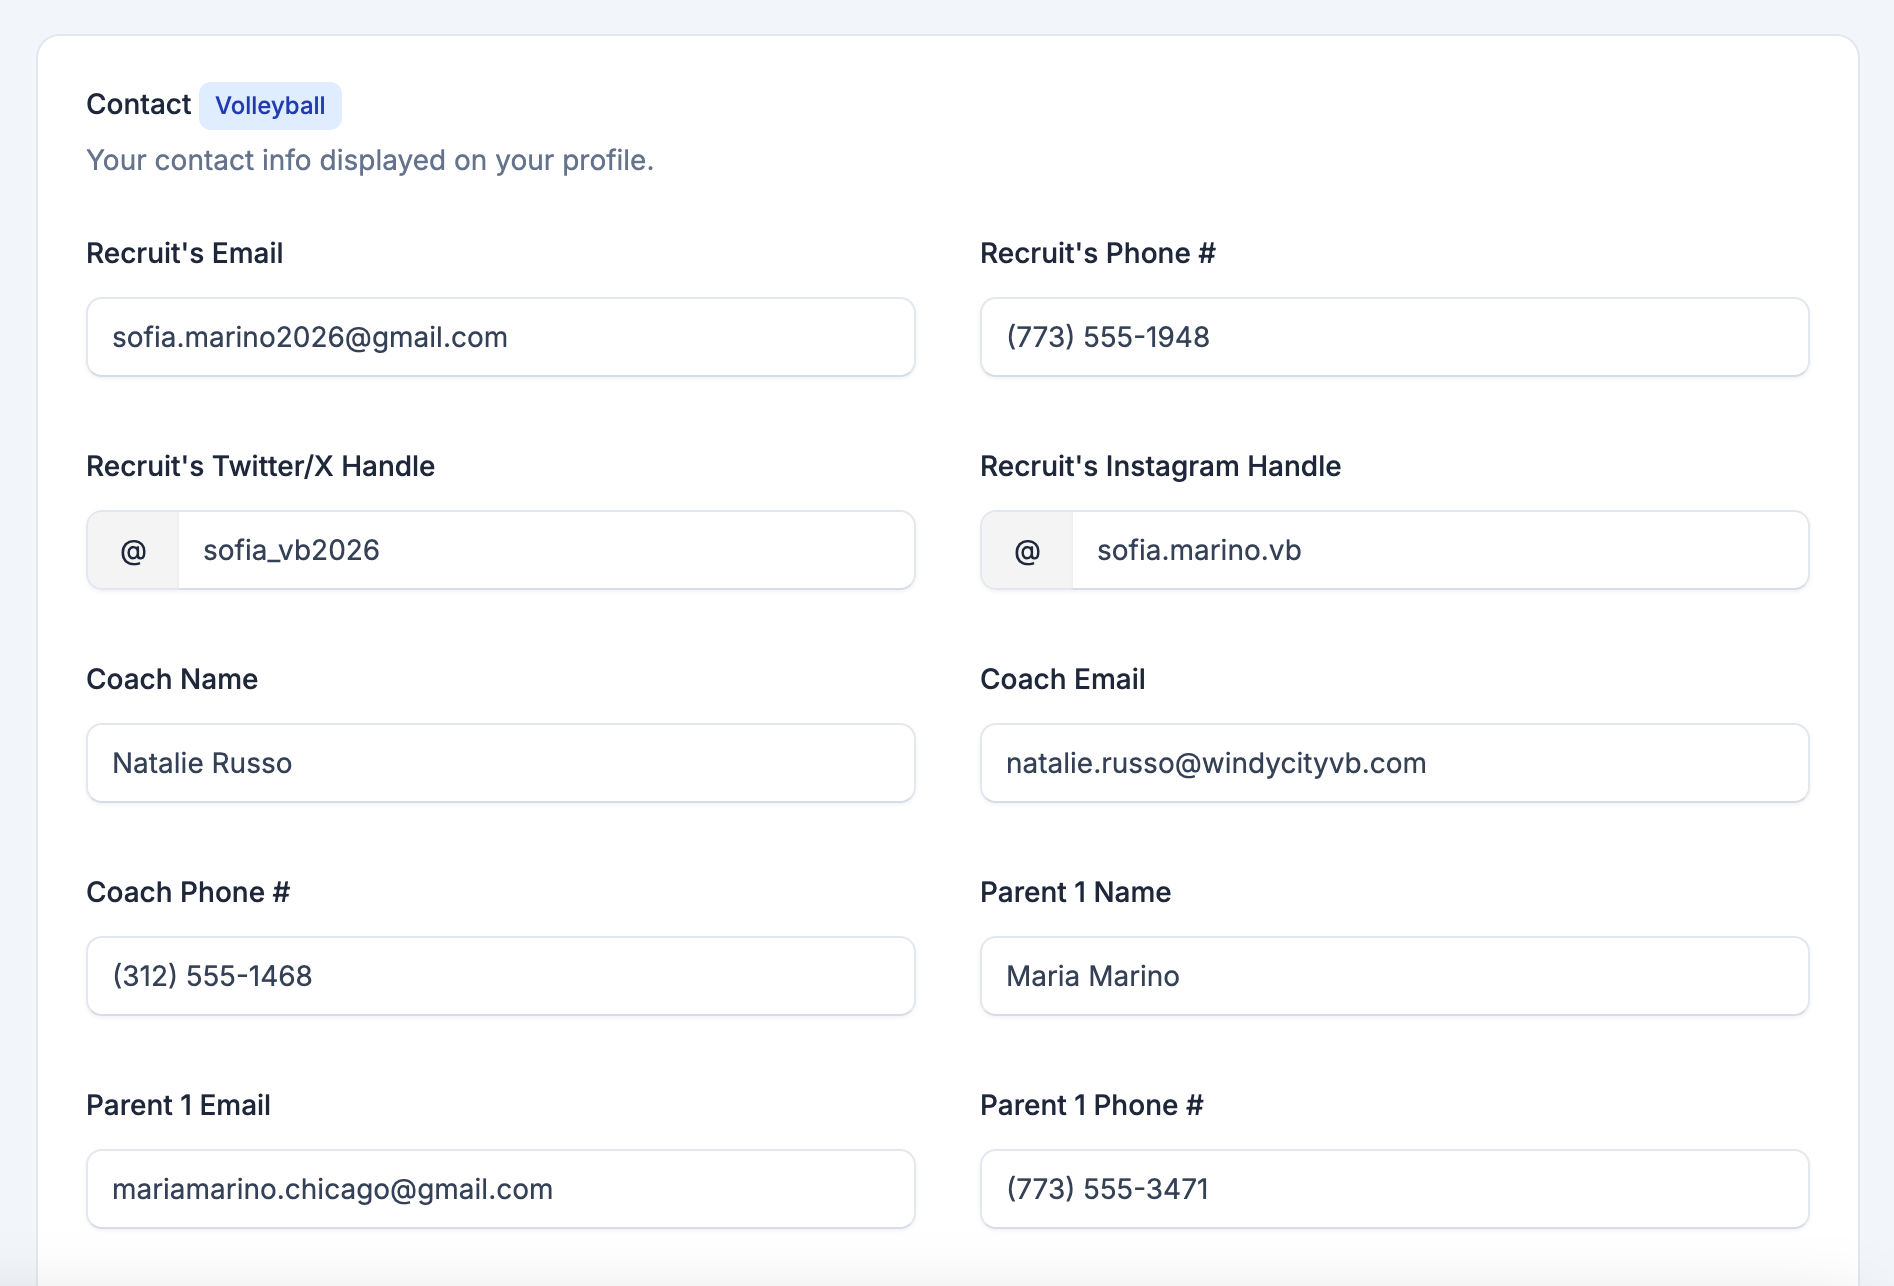1894x1286 pixels.
Task: Click the Coach Email label
Action: tap(1063, 679)
